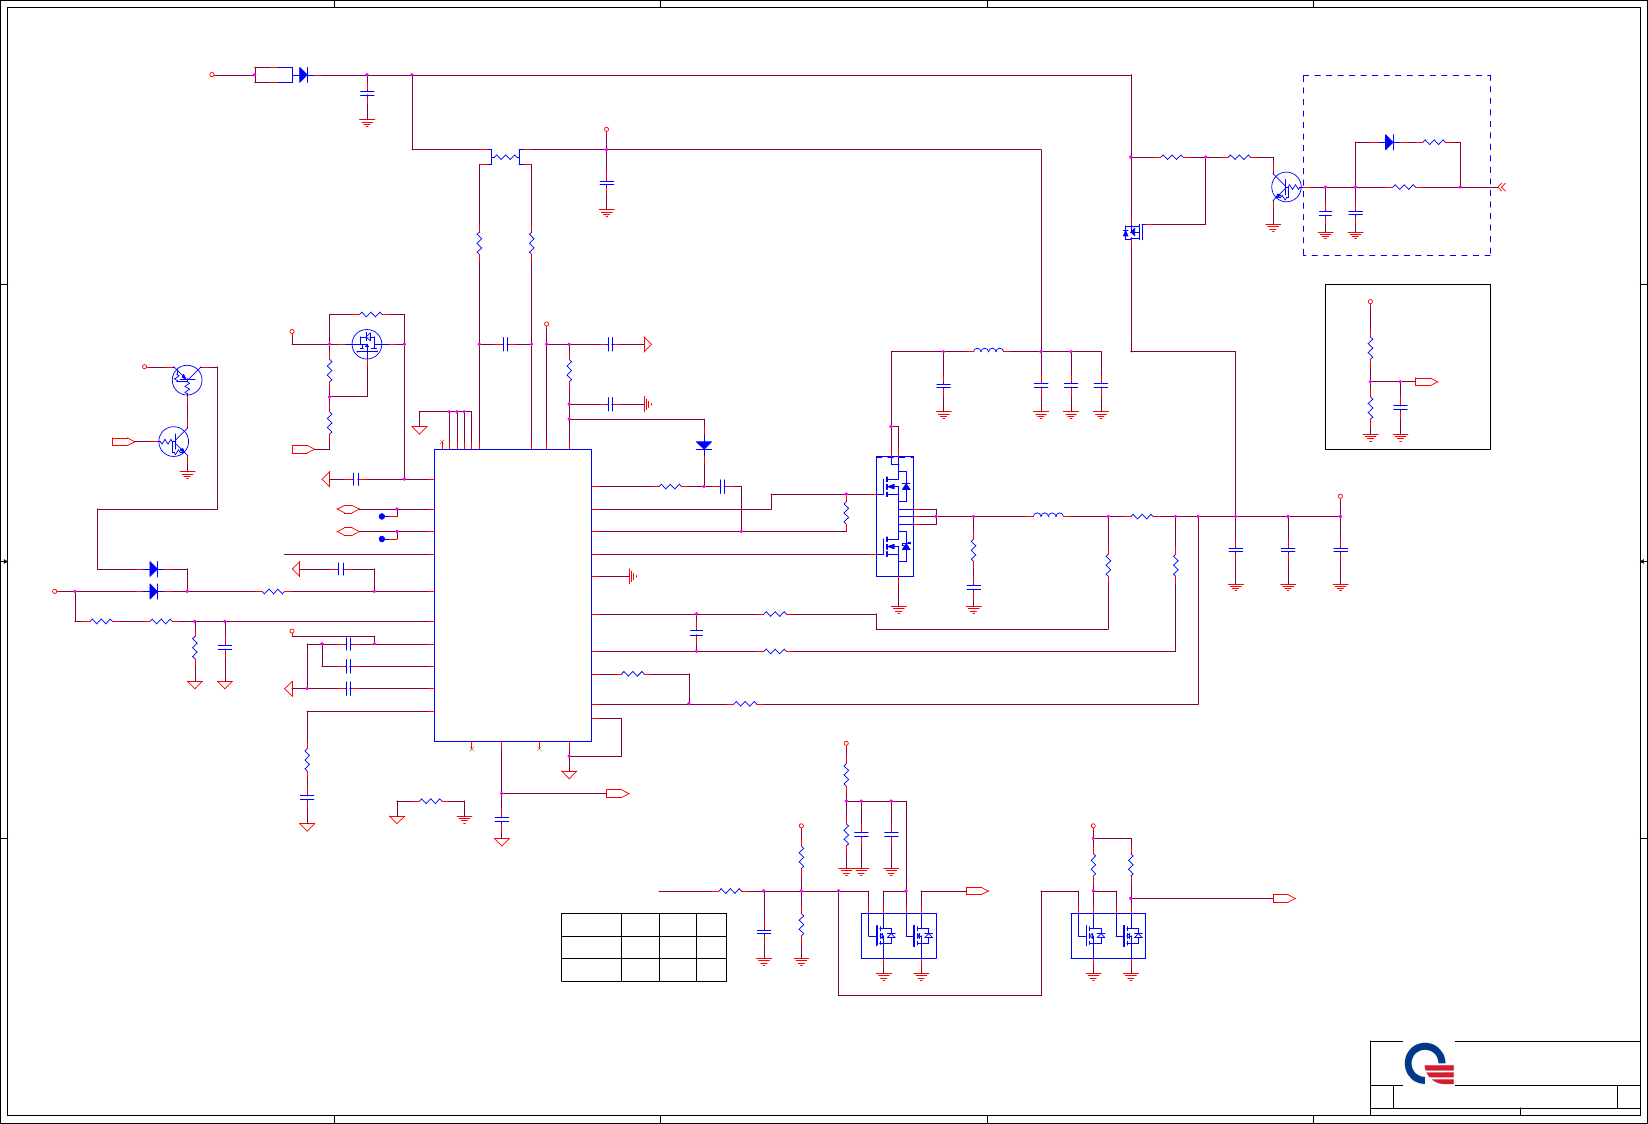The image size is (1648, 1124).
Task: Click the port flag inside the voltage divider box
Action: point(1427,382)
